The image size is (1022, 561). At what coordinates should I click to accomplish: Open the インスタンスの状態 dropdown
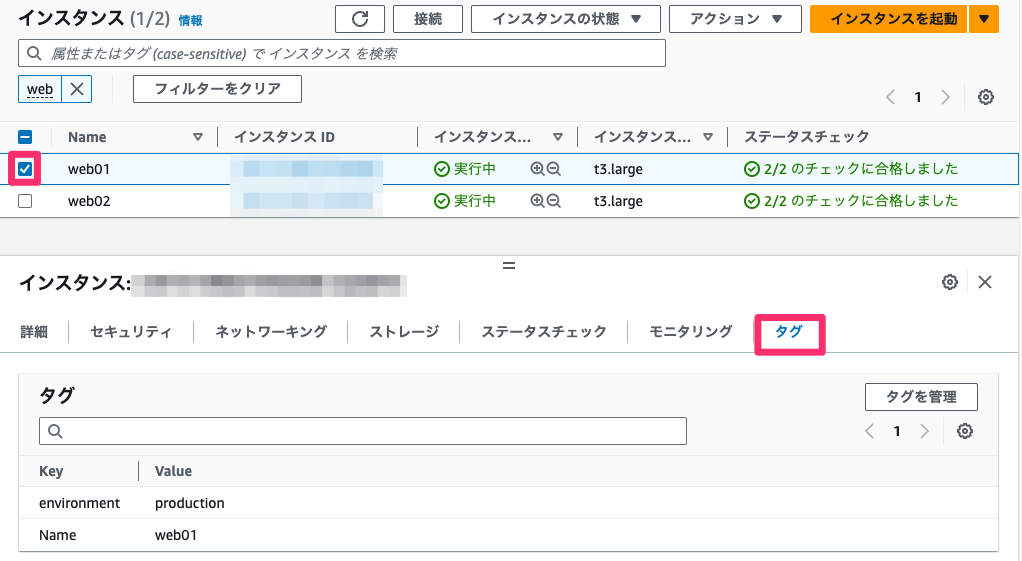[566, 19]
